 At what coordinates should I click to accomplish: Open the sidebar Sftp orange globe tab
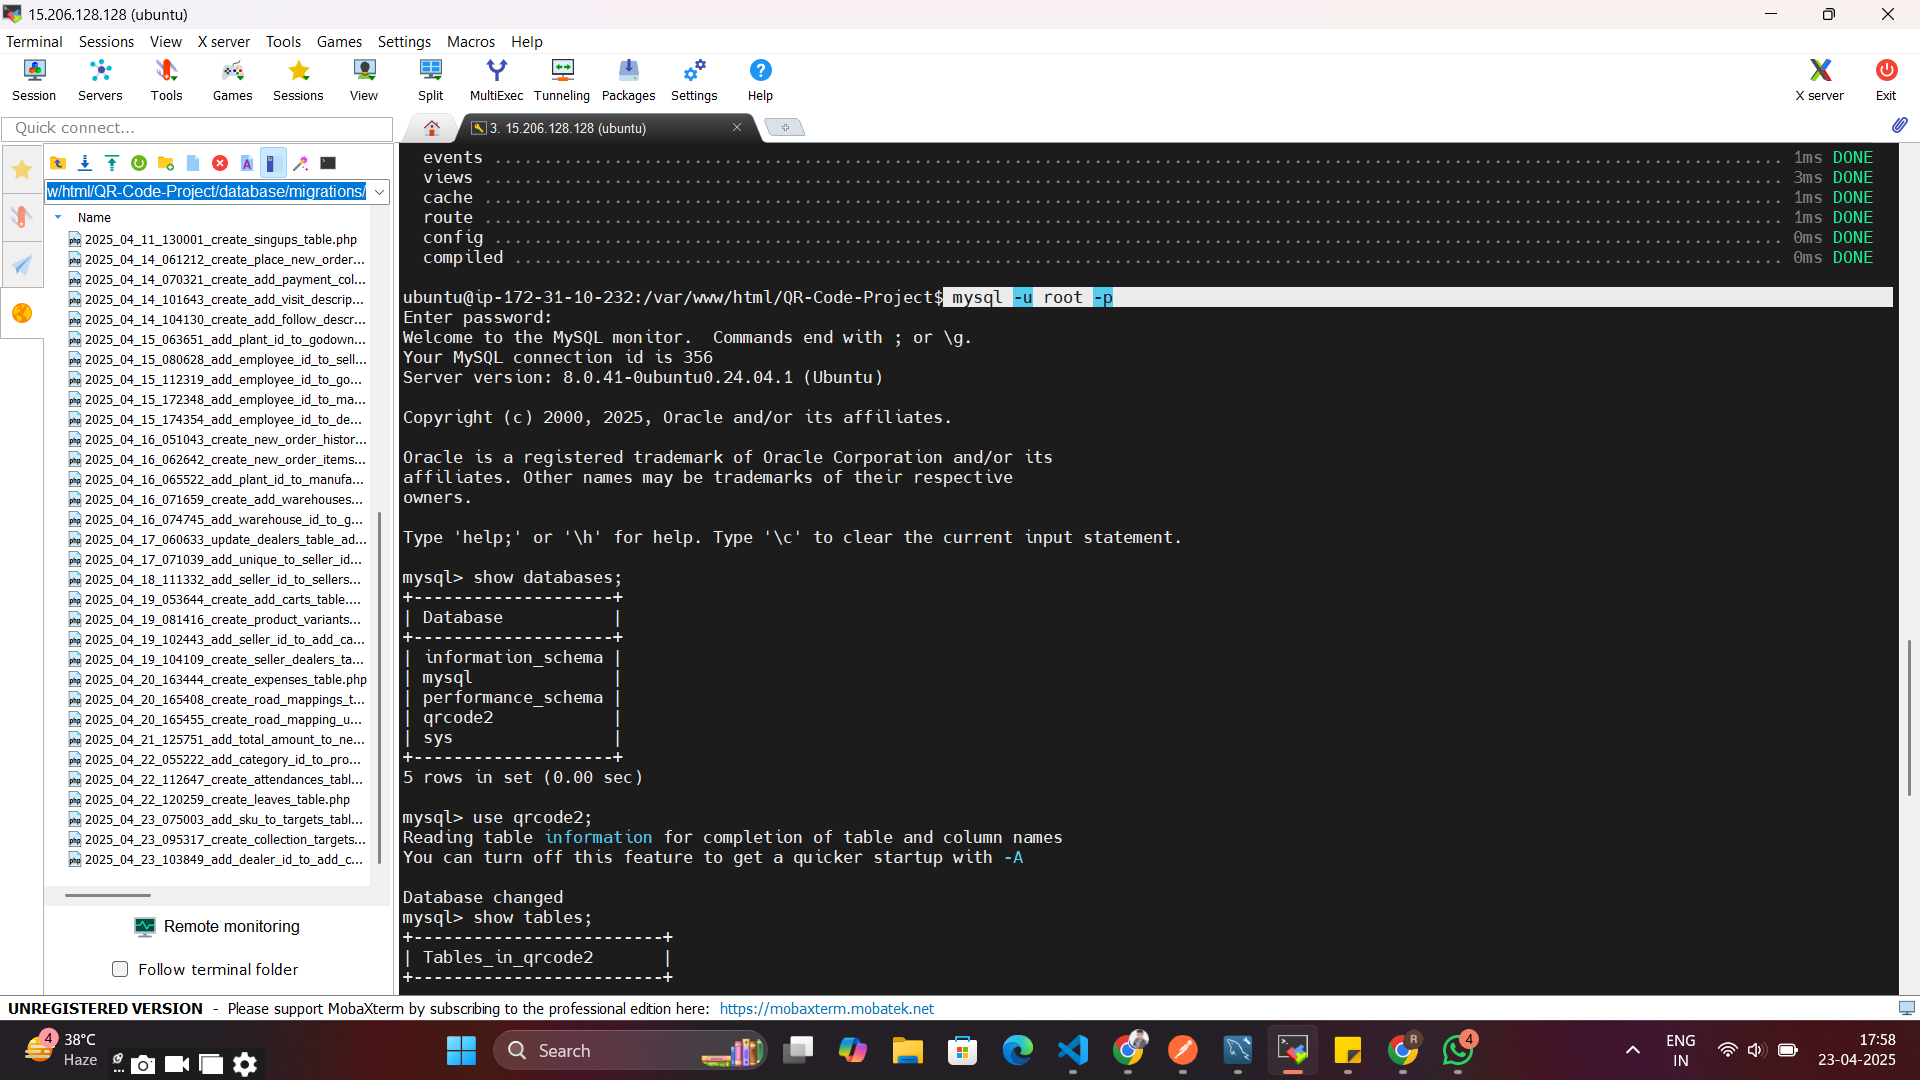(22, 313)
